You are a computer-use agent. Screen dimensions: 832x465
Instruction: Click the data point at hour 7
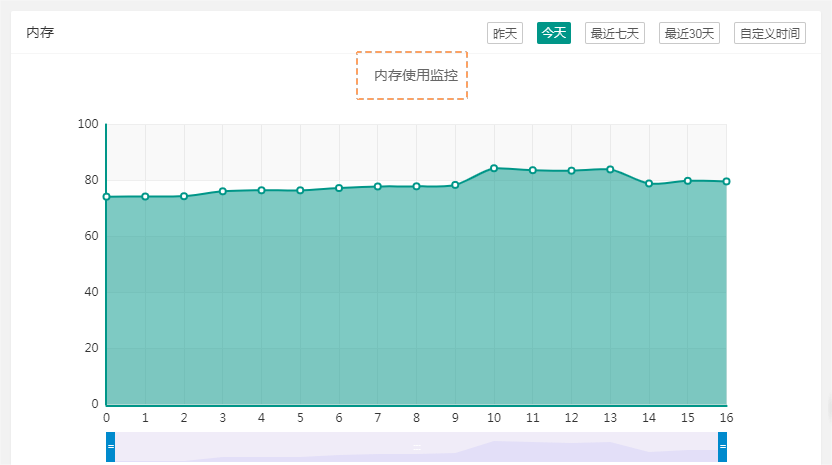tap(378, 186)
